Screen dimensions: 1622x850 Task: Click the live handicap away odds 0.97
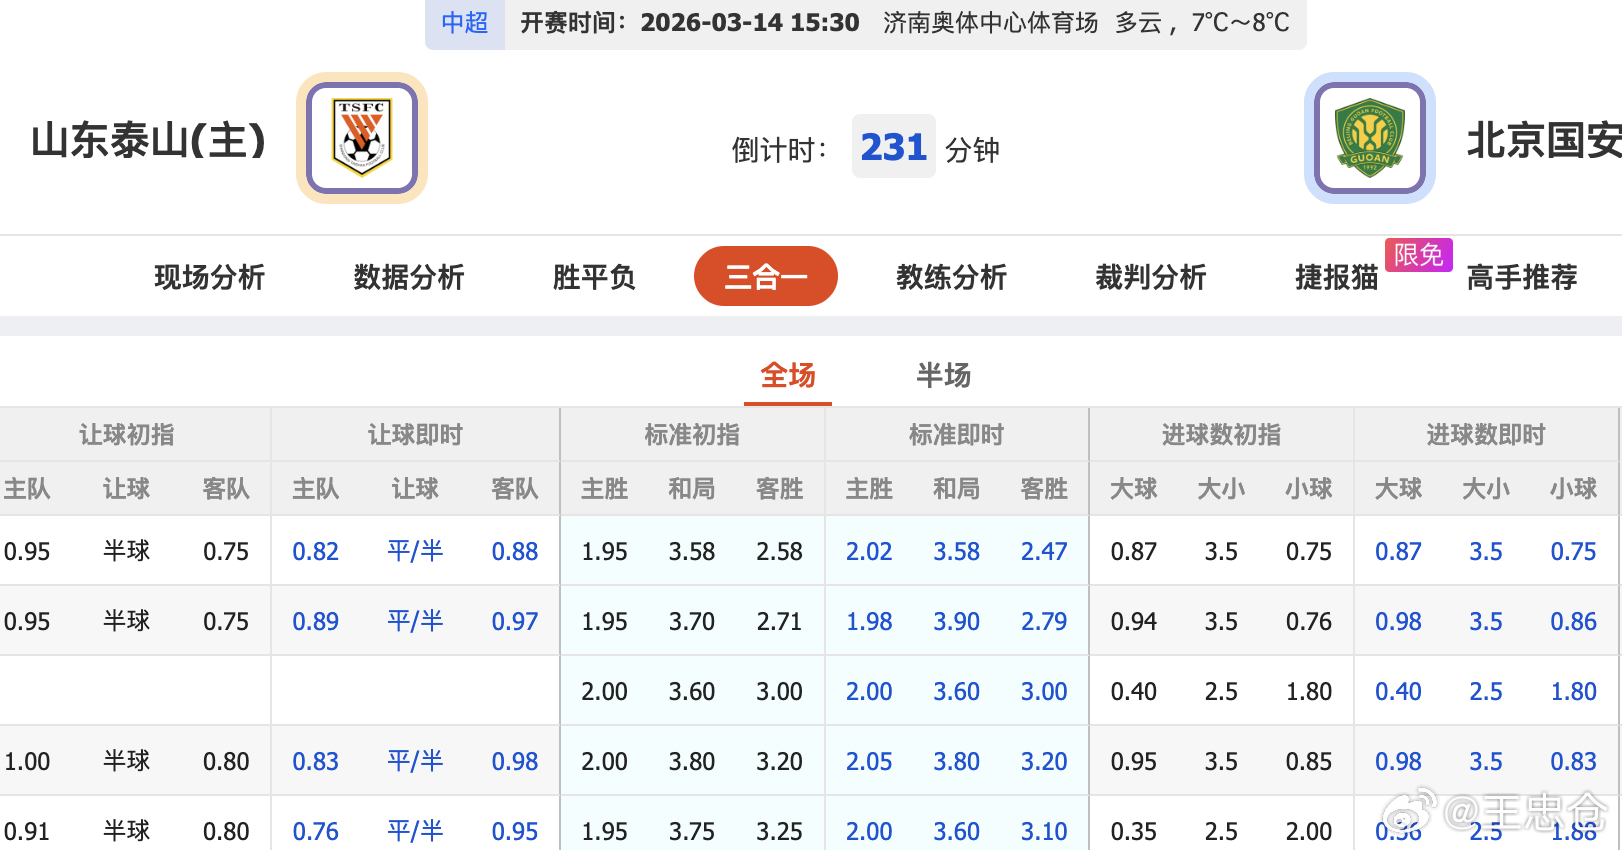(x=515, y=622)
